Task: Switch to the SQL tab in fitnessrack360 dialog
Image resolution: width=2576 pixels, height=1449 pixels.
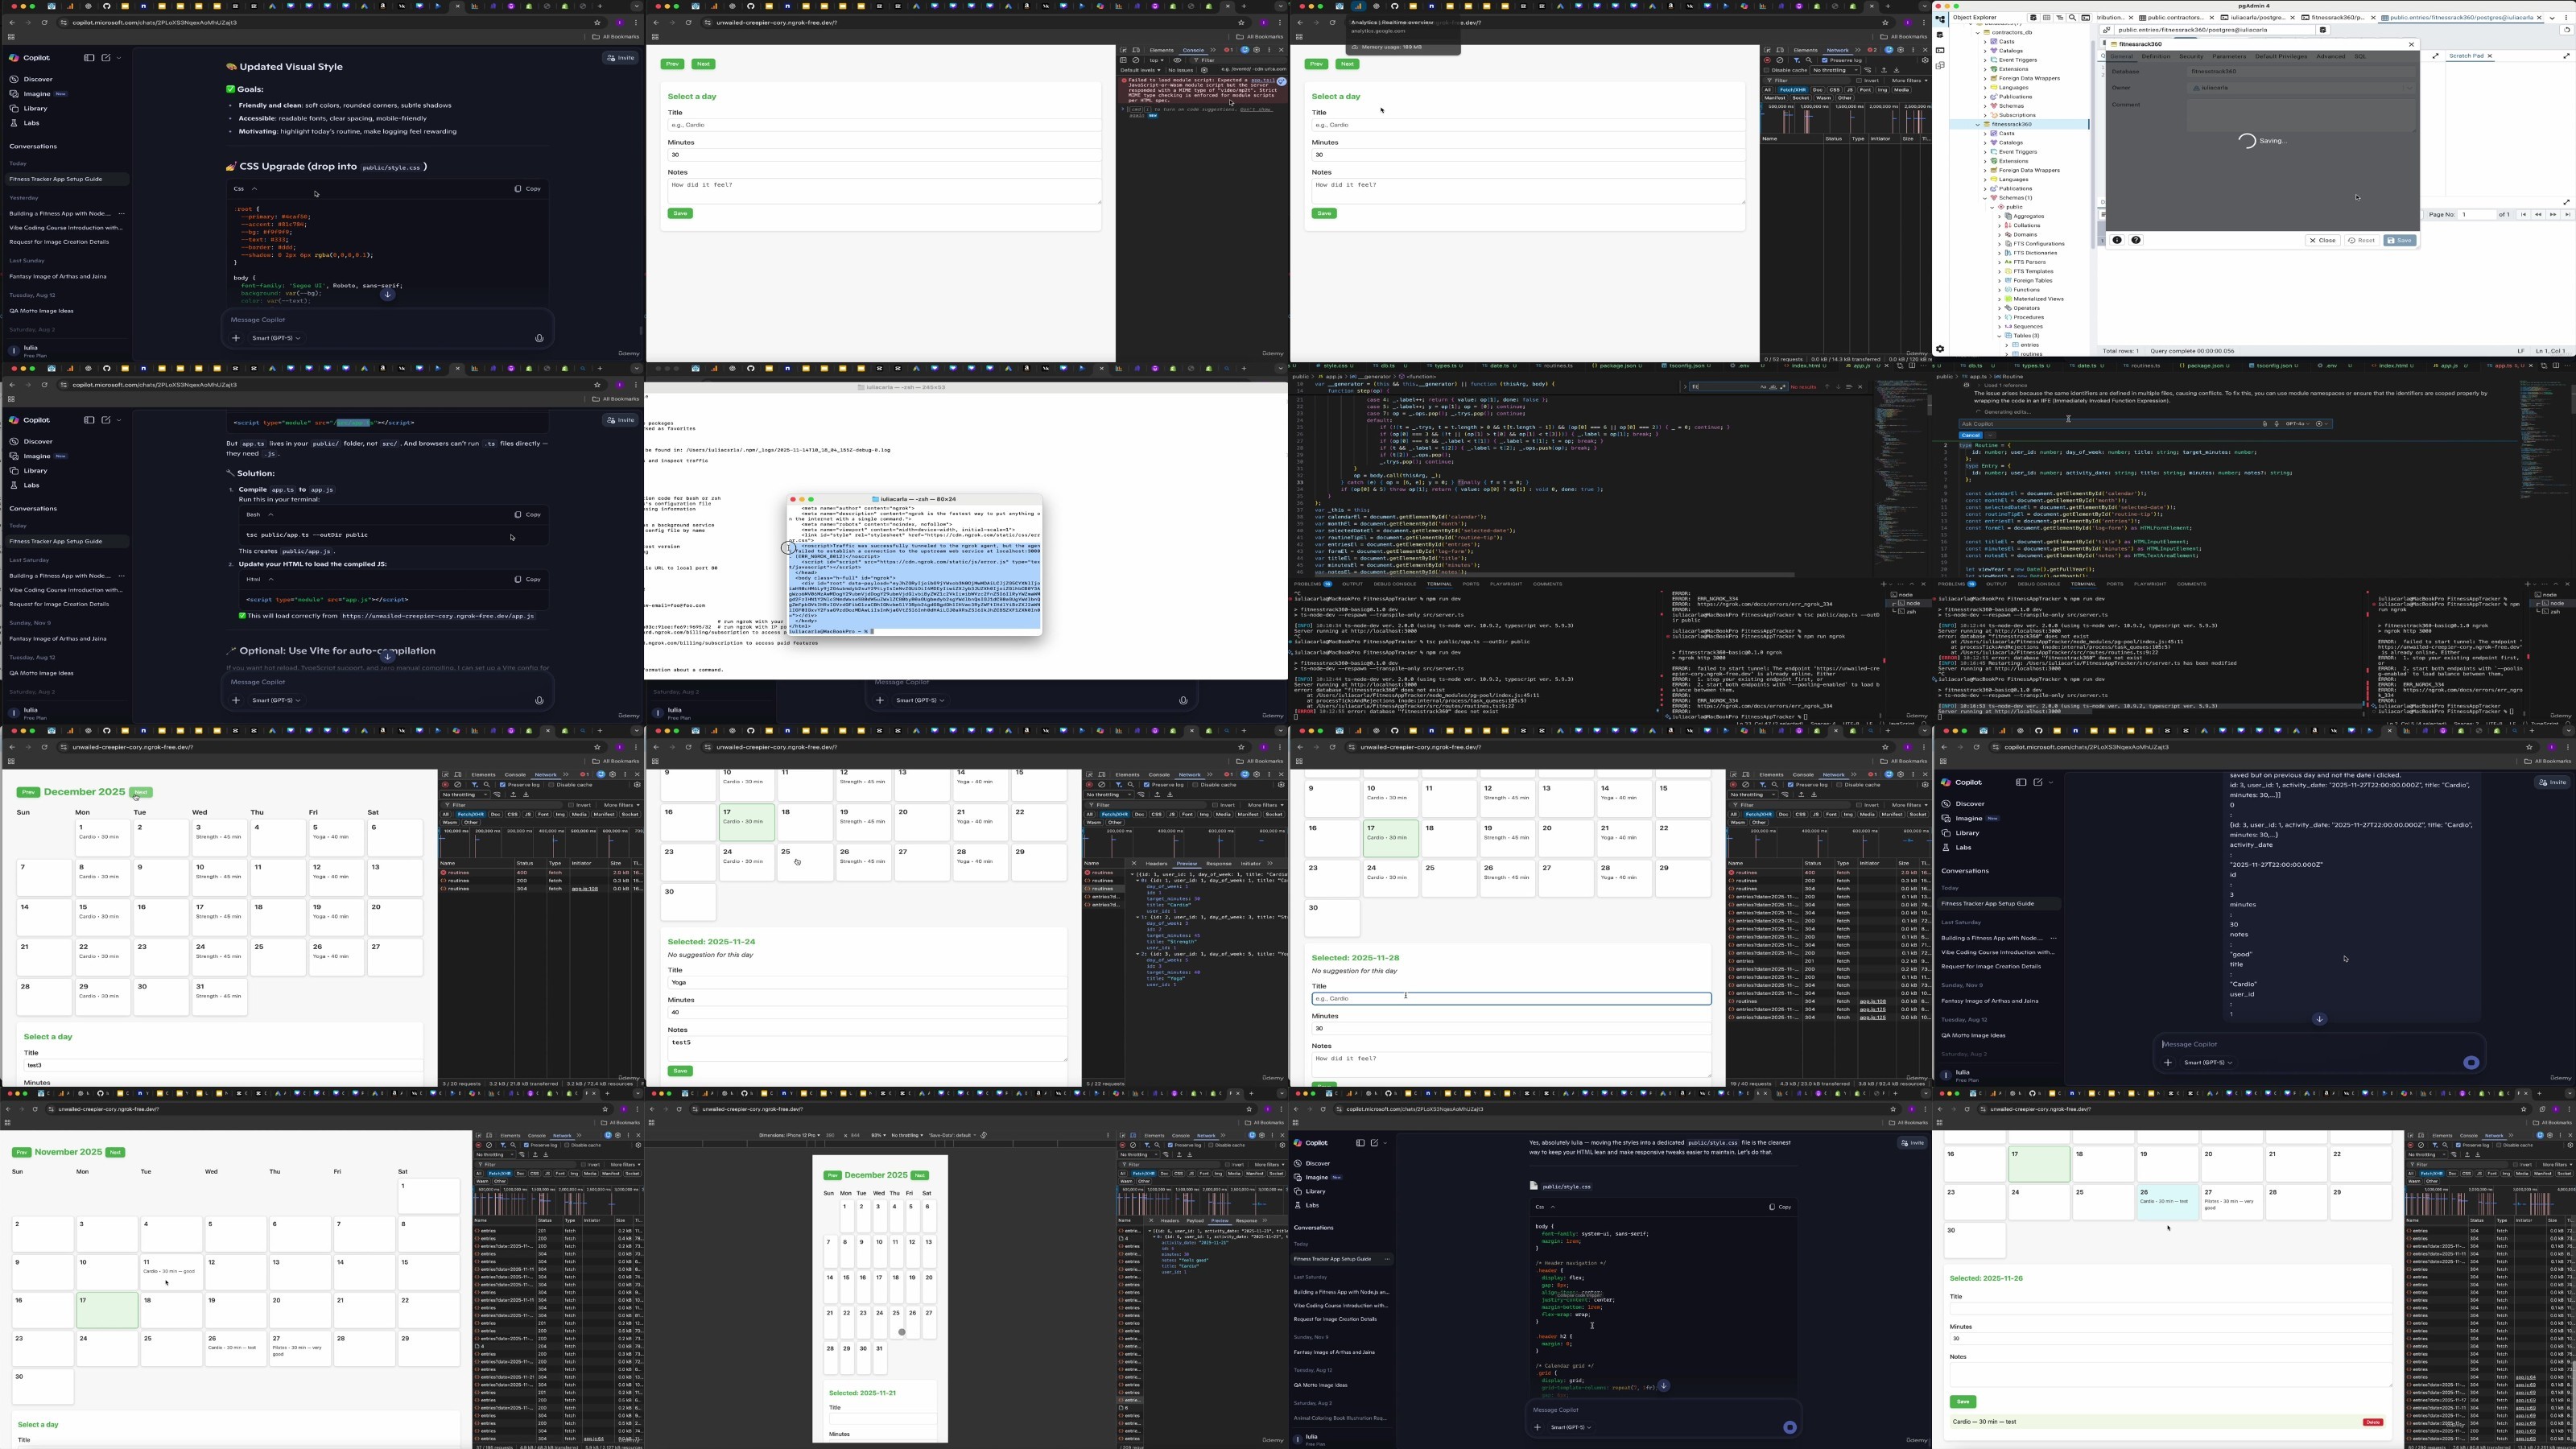Action: tap(2361, 56)
